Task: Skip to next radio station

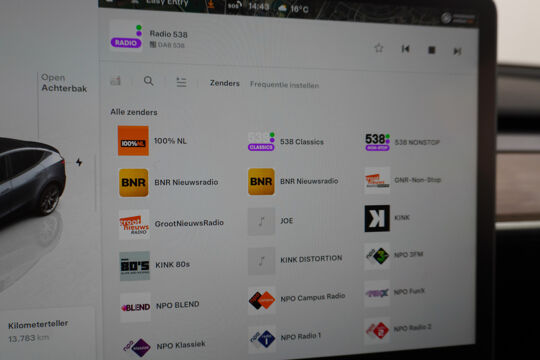Action: [457, 51]
